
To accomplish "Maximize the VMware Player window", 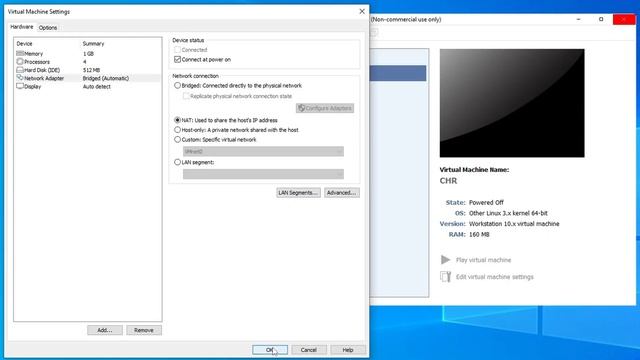I will 601,19.
